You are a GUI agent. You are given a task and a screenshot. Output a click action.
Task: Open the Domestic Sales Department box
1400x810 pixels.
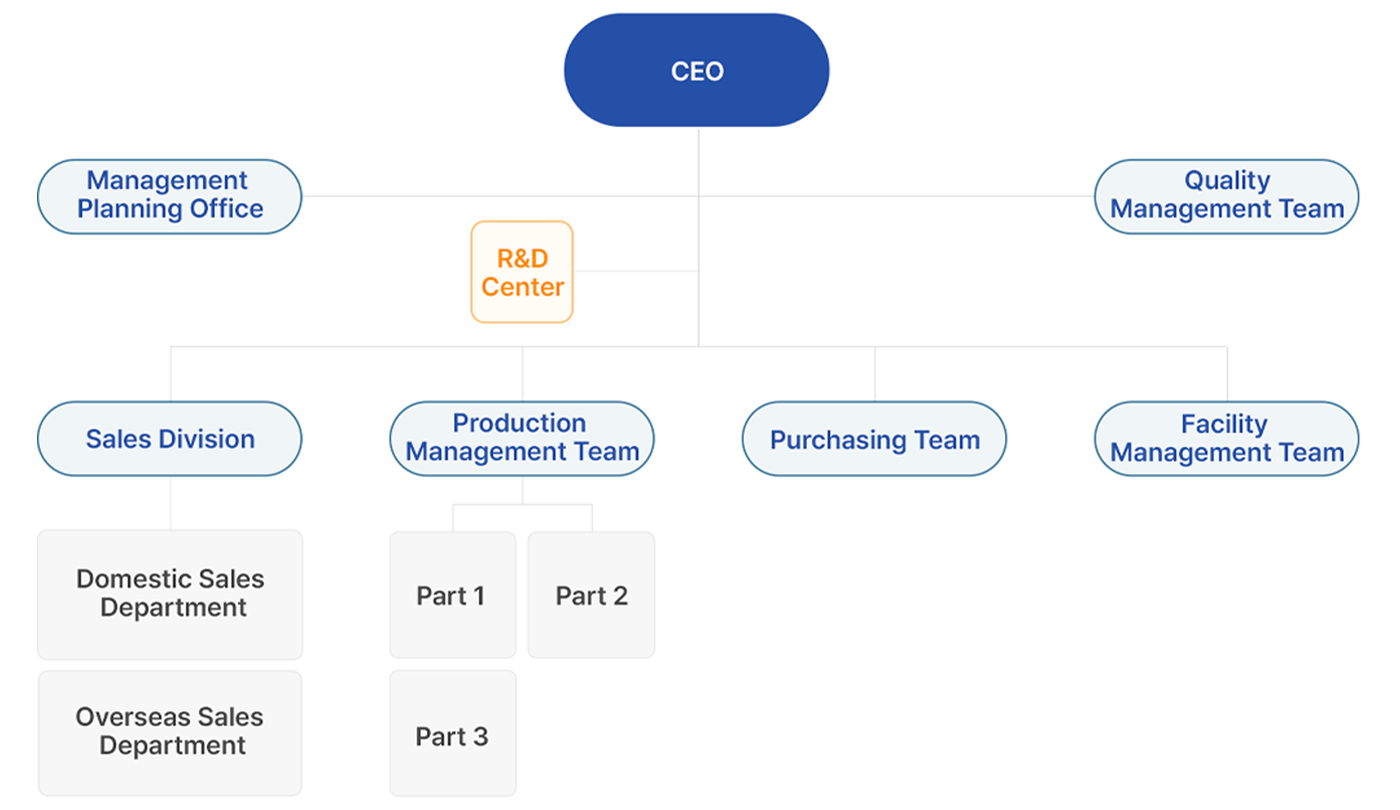[170, 594]
